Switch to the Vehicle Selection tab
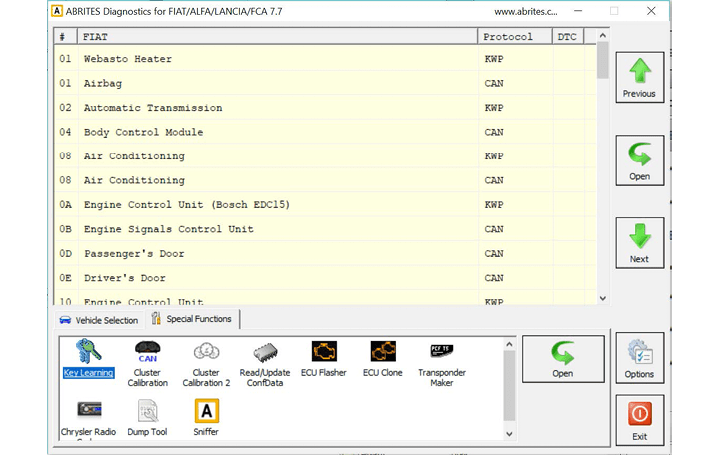The width and height of the screenshot is (719, 455). click(x=98, y=320)
